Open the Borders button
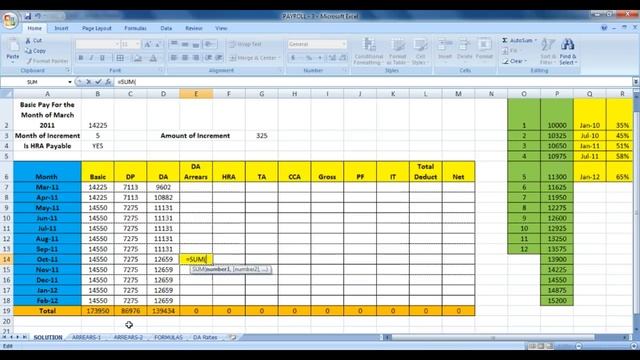 click(x=120, y=58)
